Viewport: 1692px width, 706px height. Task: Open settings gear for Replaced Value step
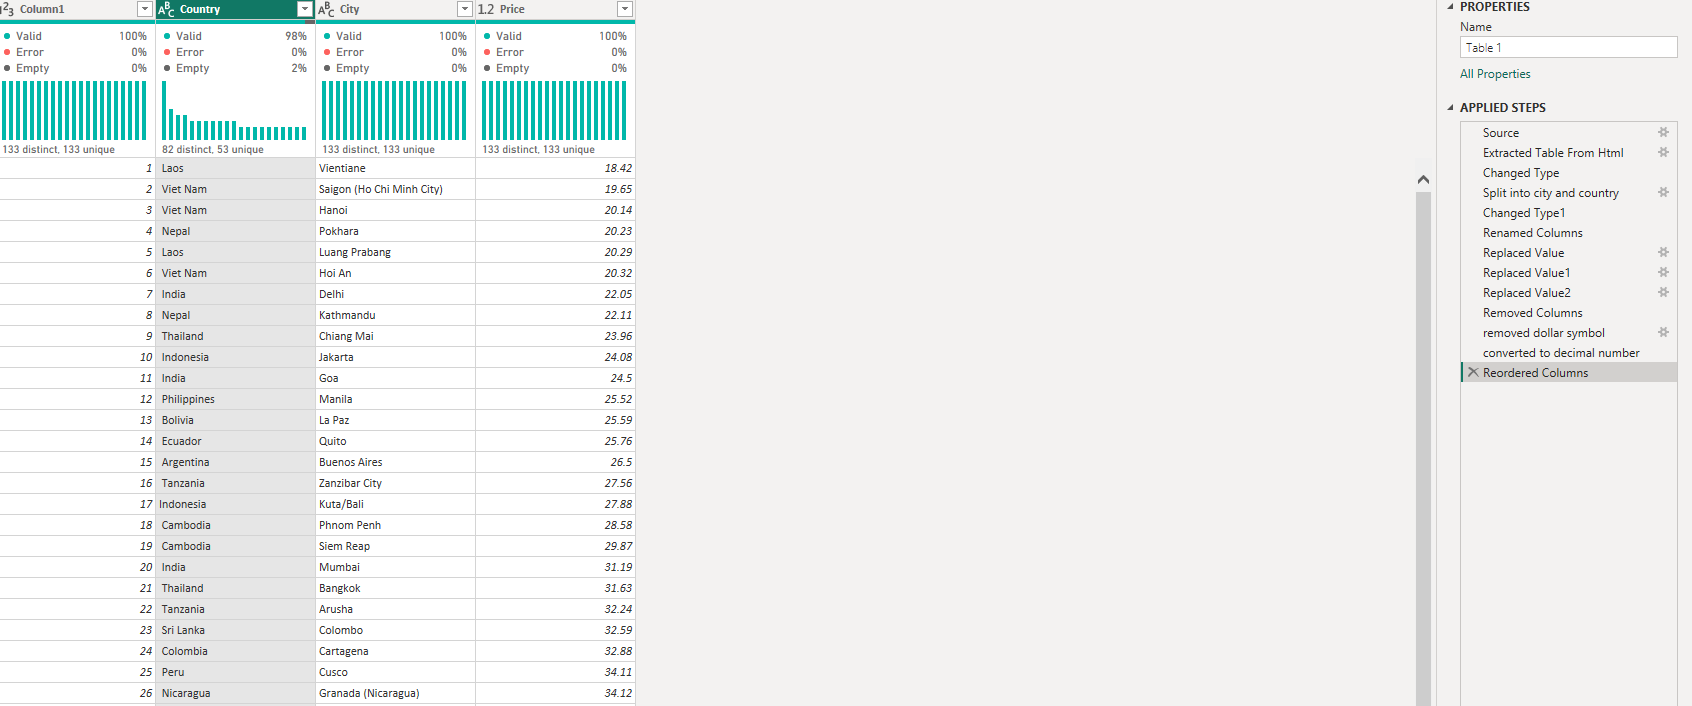click(1664, 252)
